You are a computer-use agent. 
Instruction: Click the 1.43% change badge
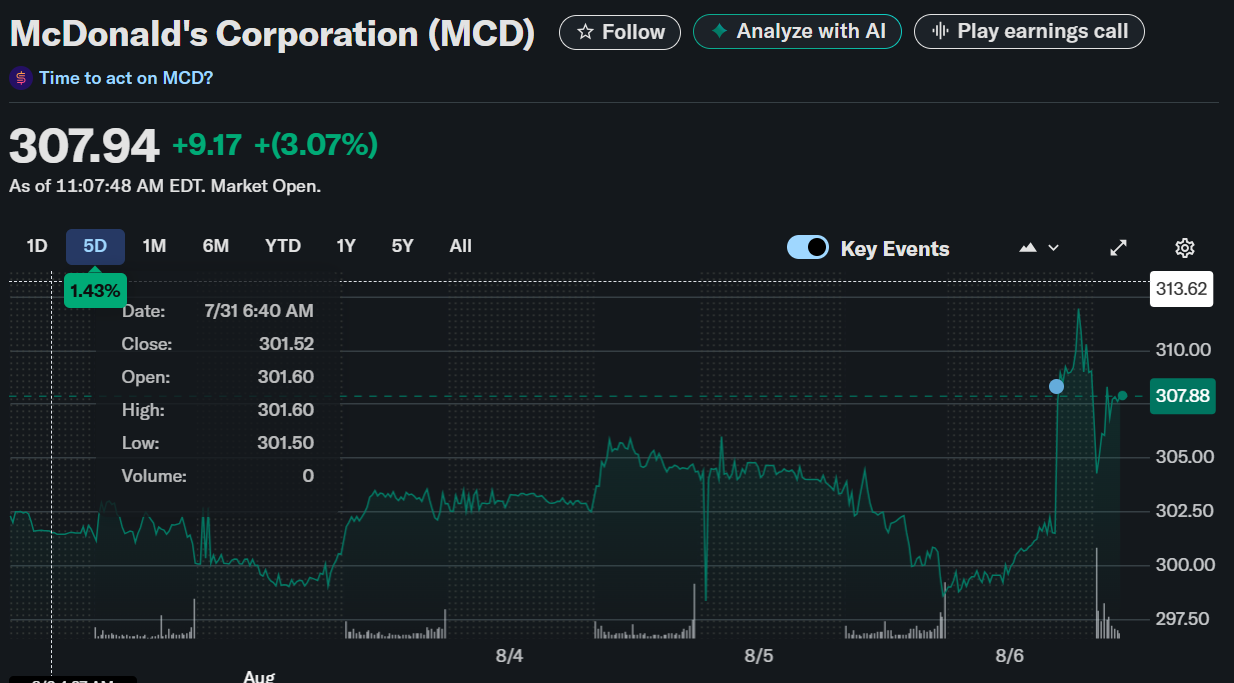tap(95, 291)
